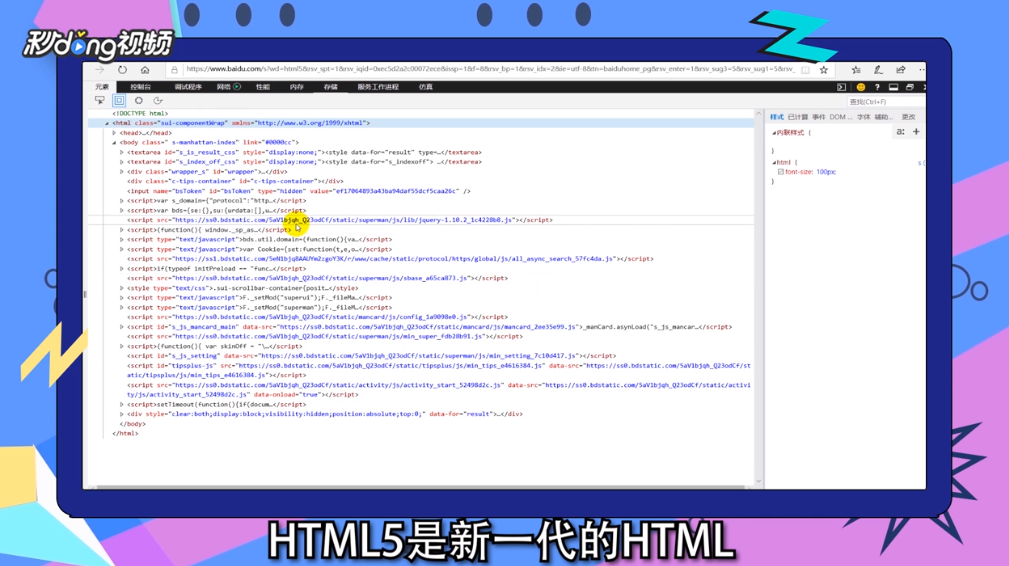
Task: Click the color picker circle icon
Action: pos(138,100)
